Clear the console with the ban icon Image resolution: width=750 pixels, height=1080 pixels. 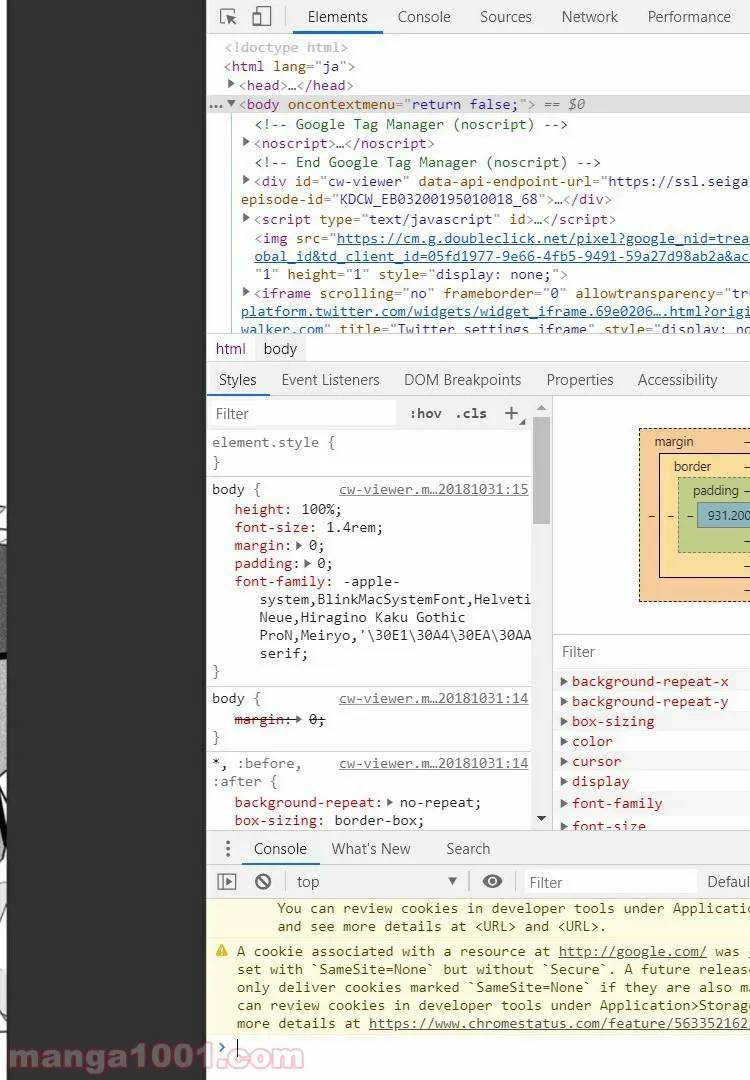(x=263, y=881)
